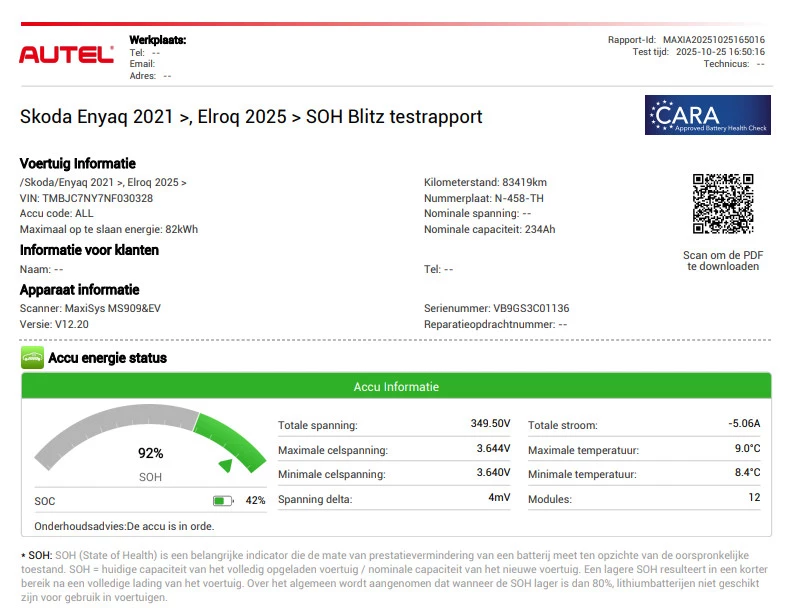Select the Rapport-Id value MAXIA20251025165016
This screenshot has height=610, width=792.
[714, 39]
